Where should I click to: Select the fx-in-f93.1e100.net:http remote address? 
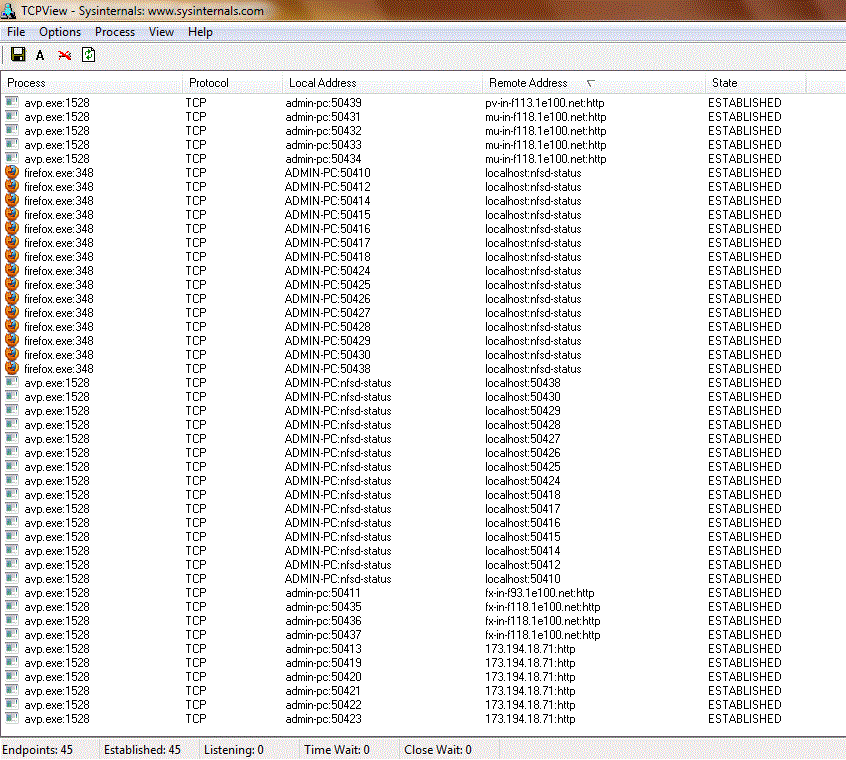[x=540, y=593]
